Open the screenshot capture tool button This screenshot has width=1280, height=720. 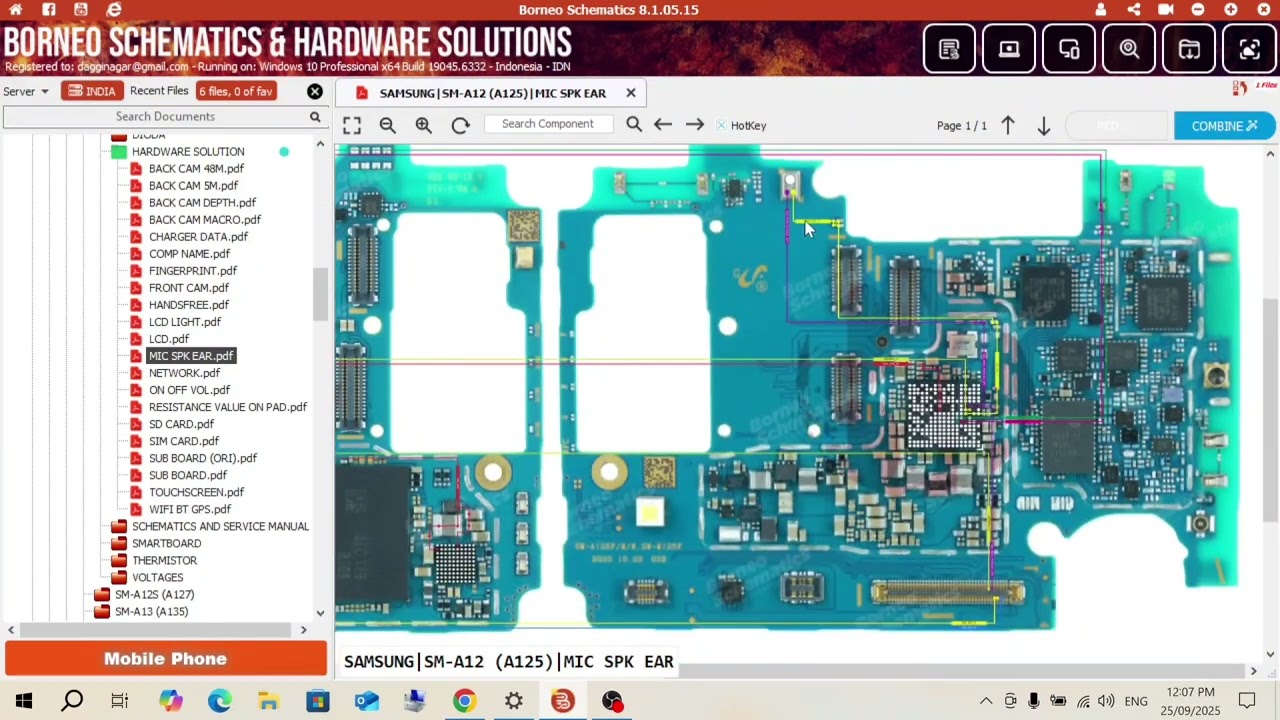(1249, 49)
